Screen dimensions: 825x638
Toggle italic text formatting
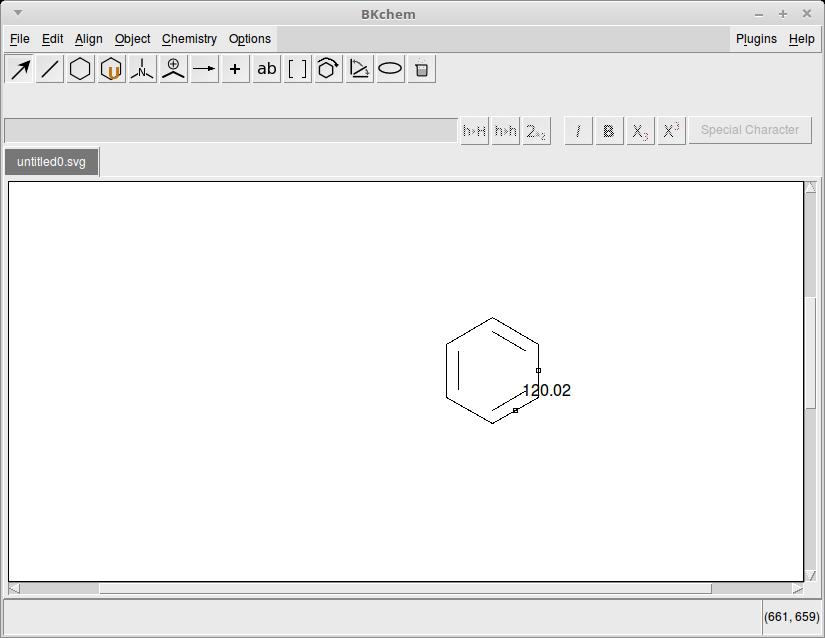pos(578,130)
